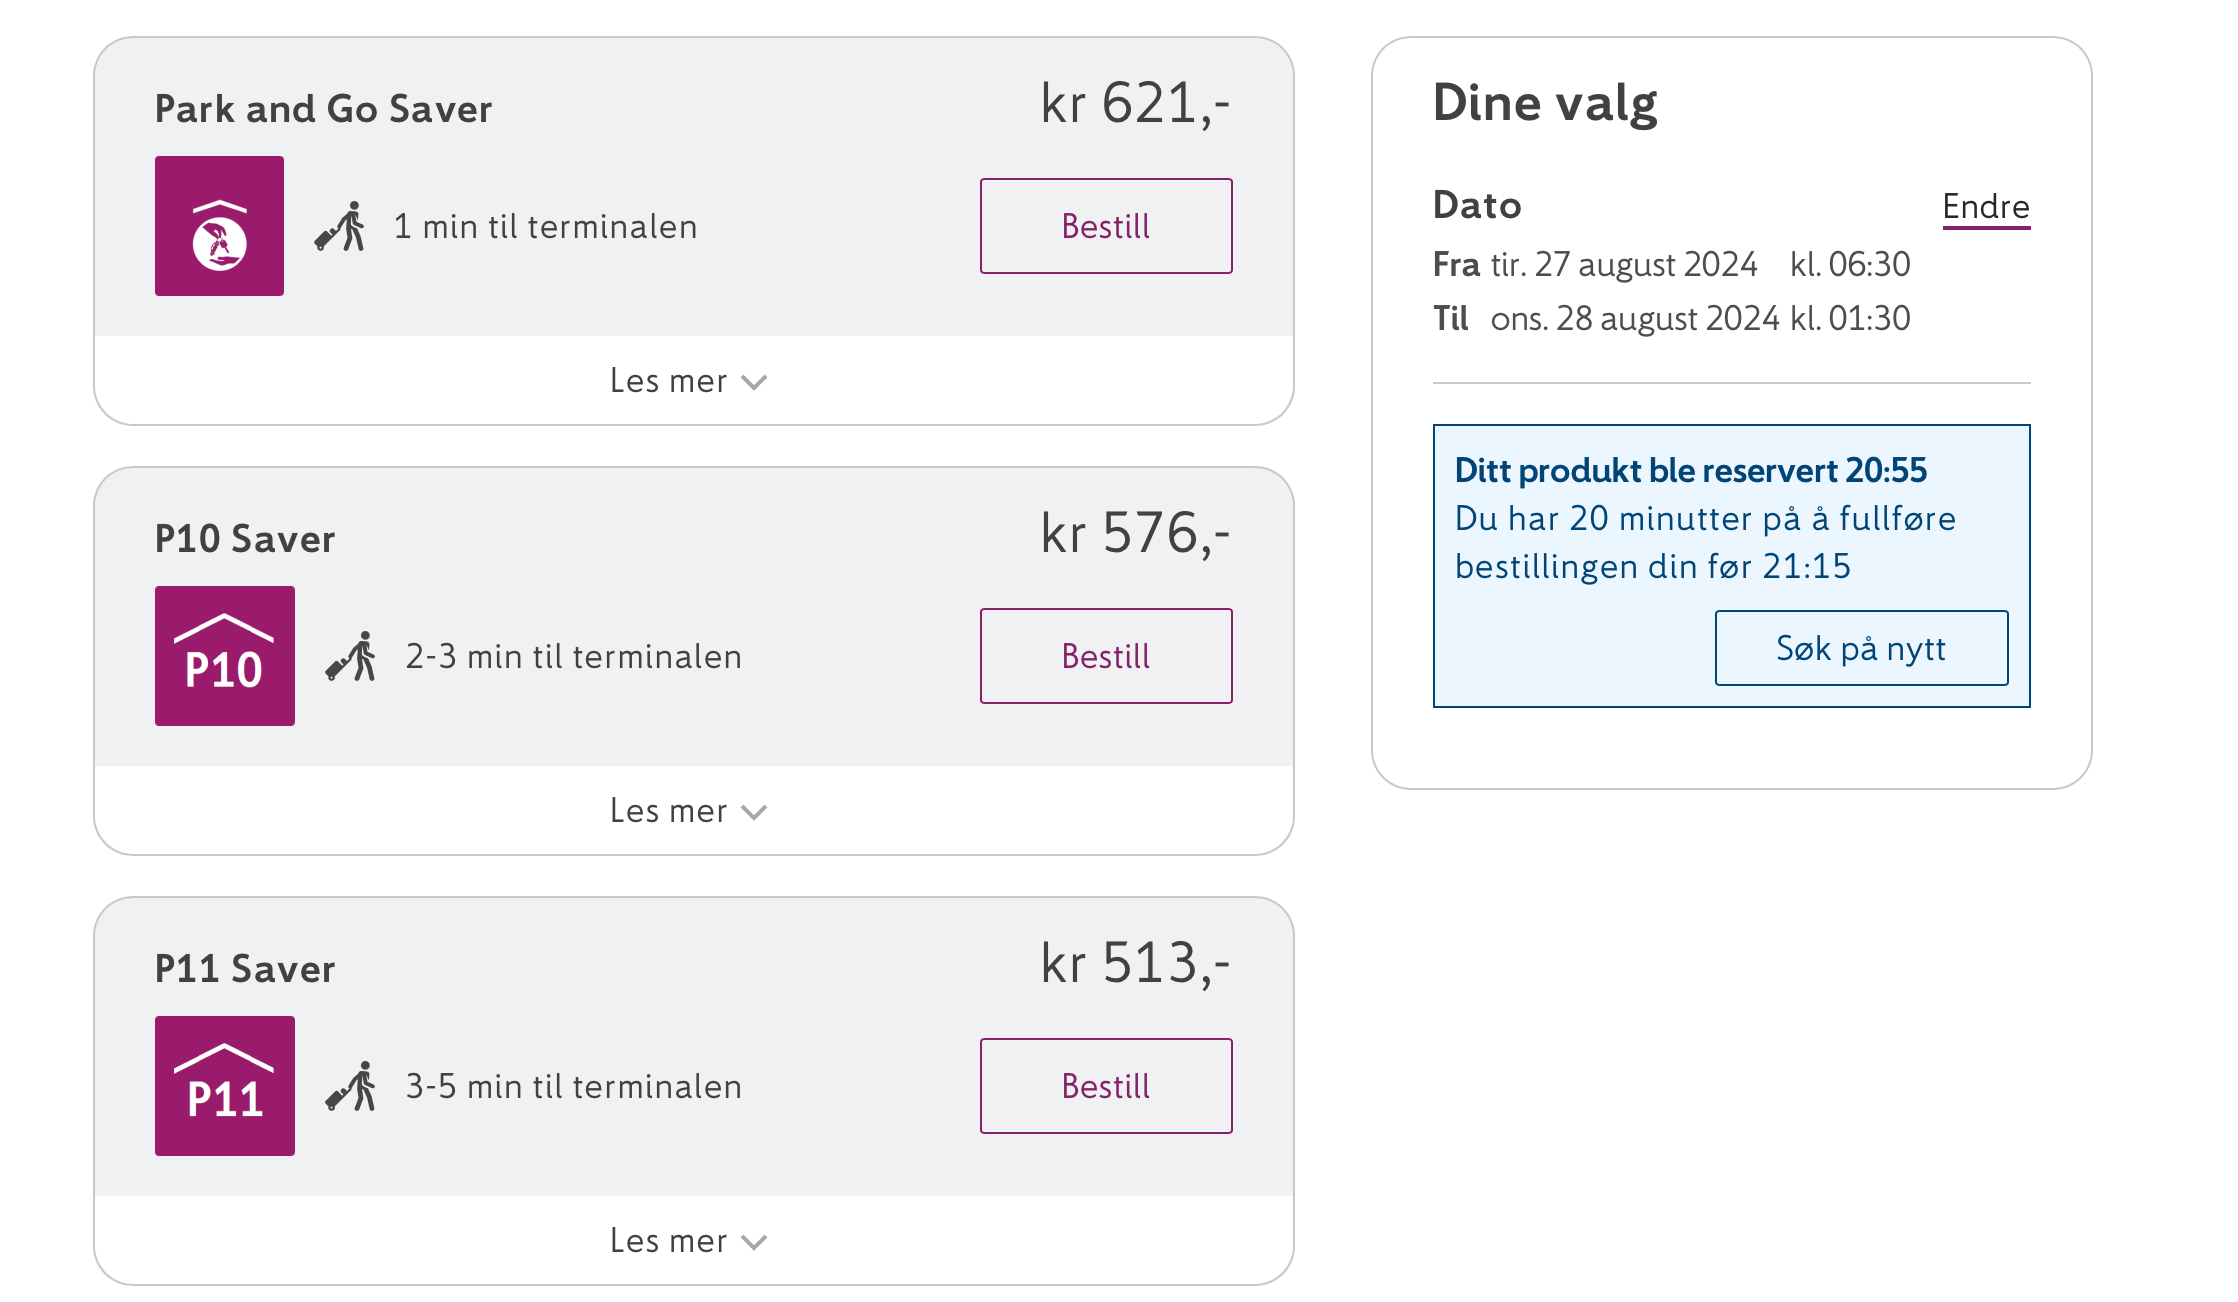Expand Les mer for P11 Saver
This screenshot has height=1302, width=2238.
coord(688,1241)
